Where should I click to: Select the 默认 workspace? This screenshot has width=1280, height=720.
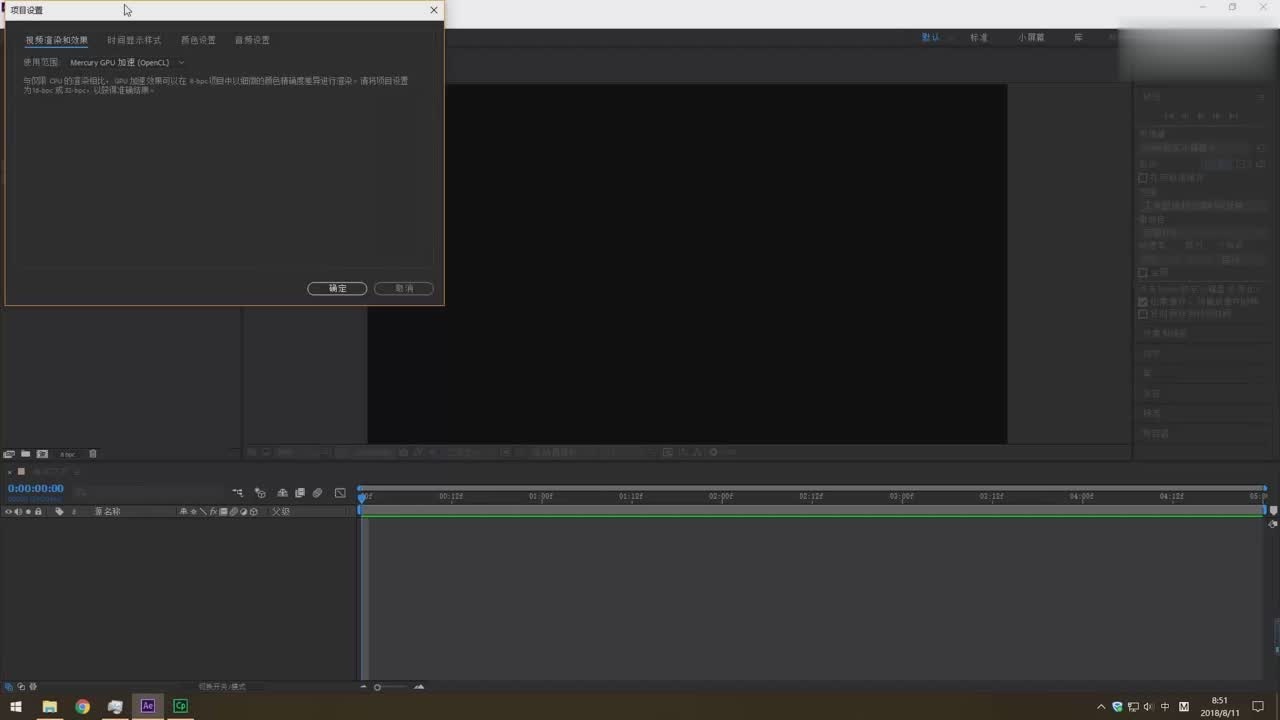931,37
